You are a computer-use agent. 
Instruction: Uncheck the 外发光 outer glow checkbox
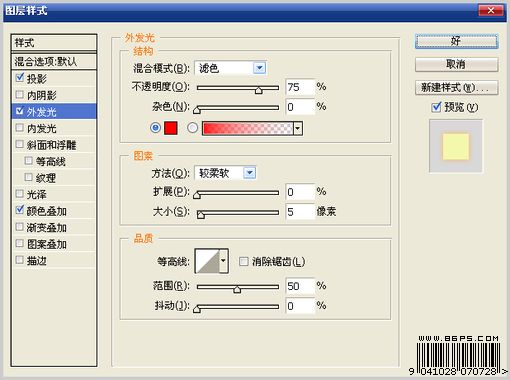pos(20,111)
